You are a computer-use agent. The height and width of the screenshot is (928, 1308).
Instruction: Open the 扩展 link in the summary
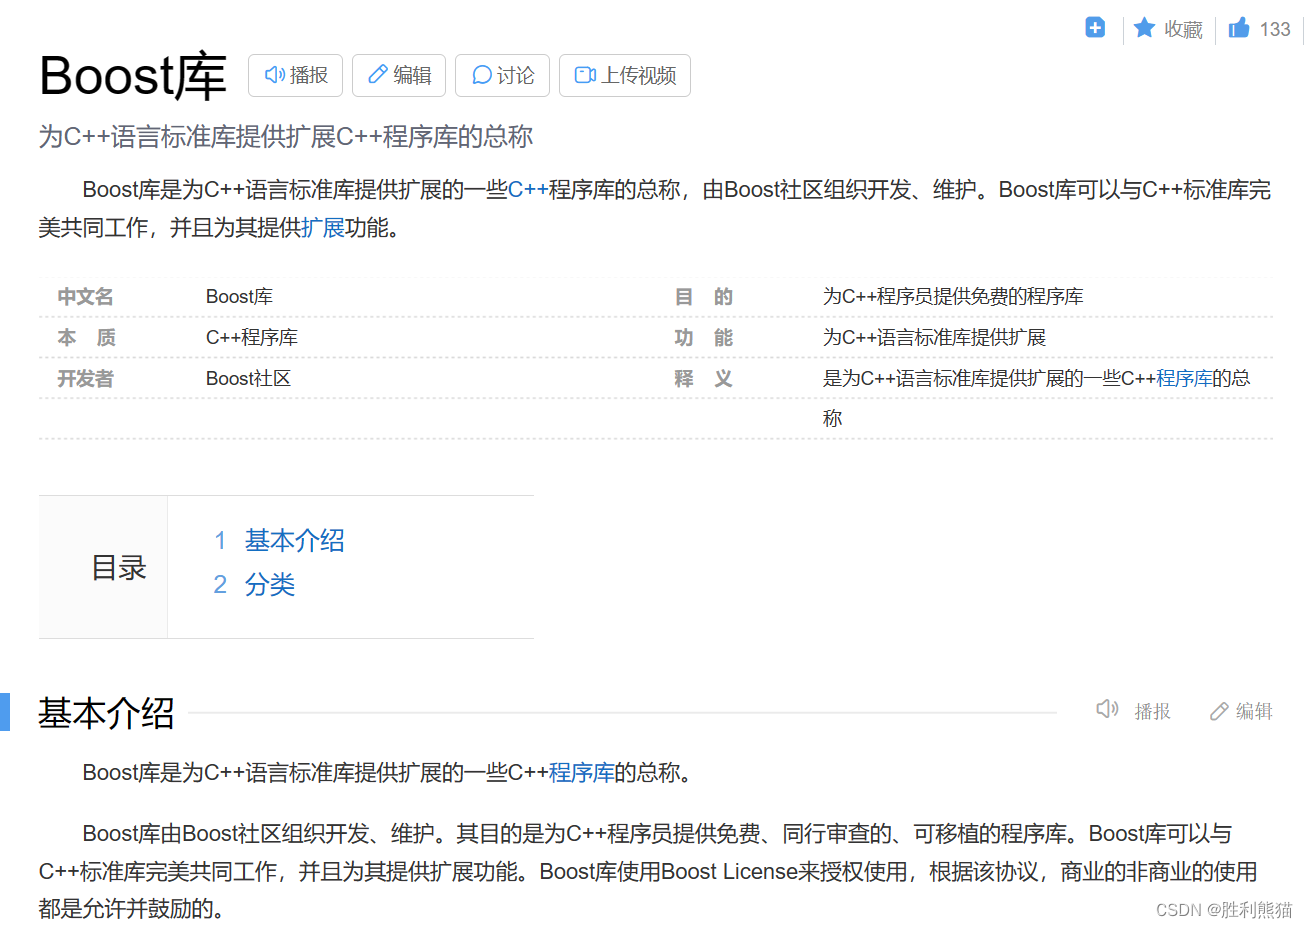(x=323, y=228)
